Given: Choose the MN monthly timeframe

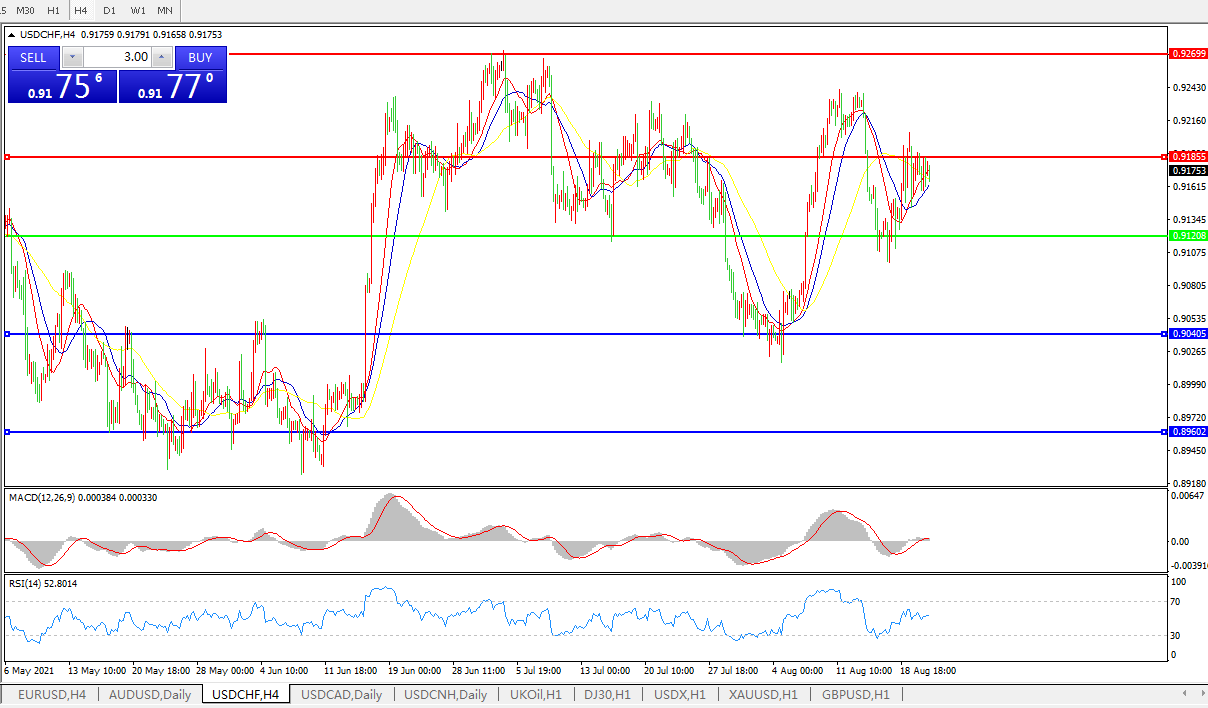Looking at the screenshot, I should tap(165, 10).
